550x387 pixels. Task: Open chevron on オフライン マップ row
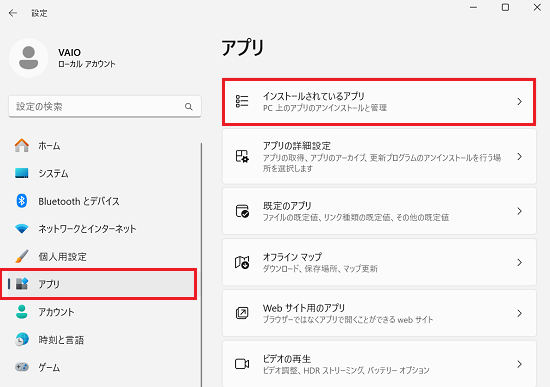coord(519,262)
